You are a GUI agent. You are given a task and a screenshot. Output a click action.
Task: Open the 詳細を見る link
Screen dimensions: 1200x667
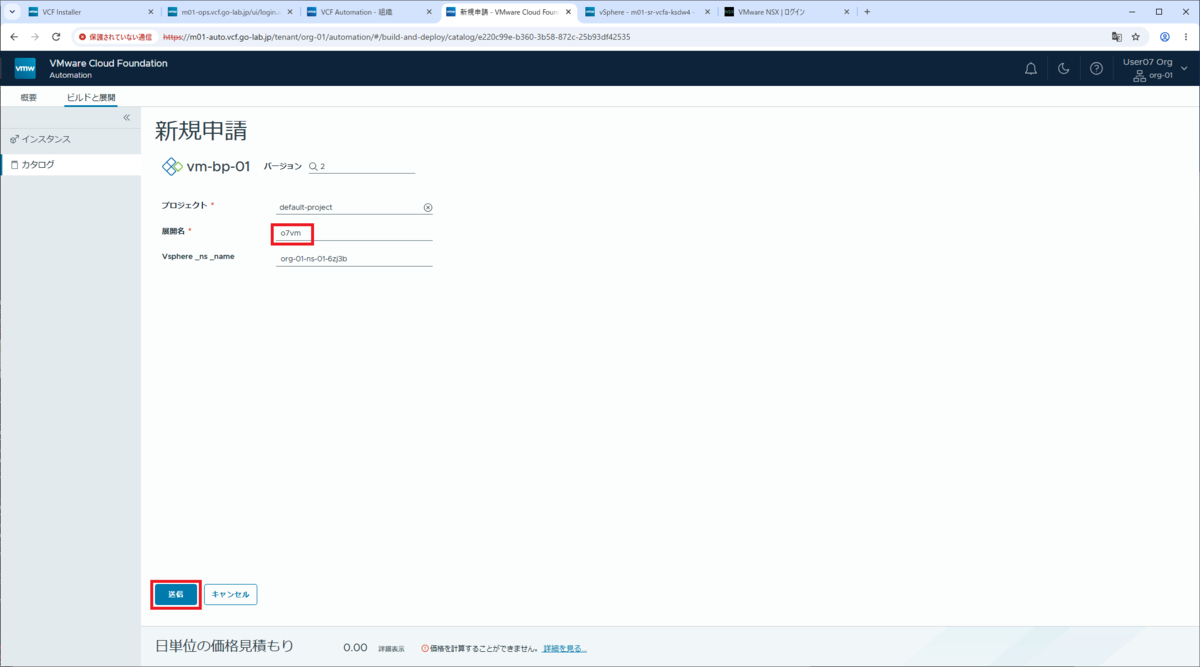point(565,648)
